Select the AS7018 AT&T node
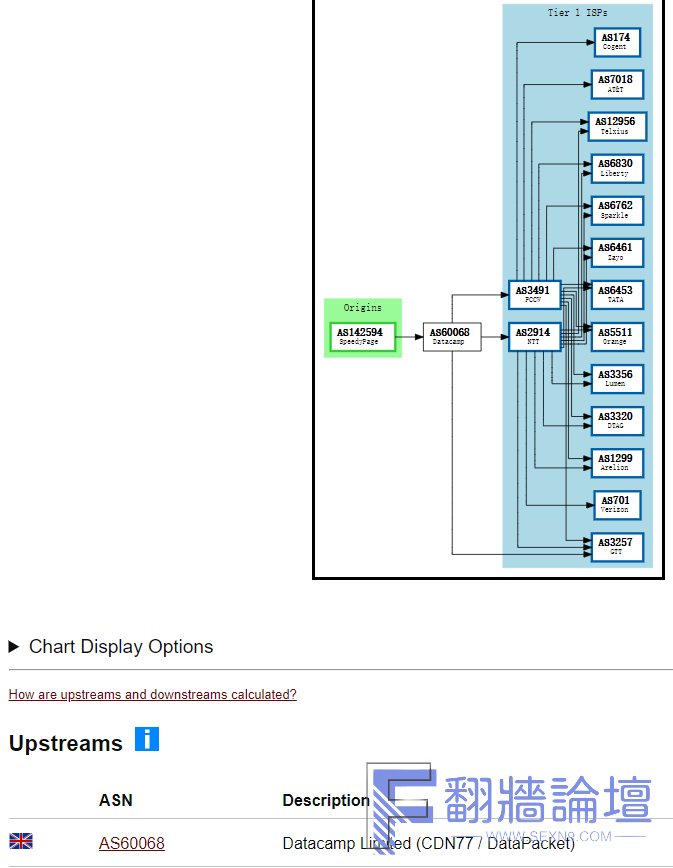Viewport: 673px width, 868px height. (615, 85)
